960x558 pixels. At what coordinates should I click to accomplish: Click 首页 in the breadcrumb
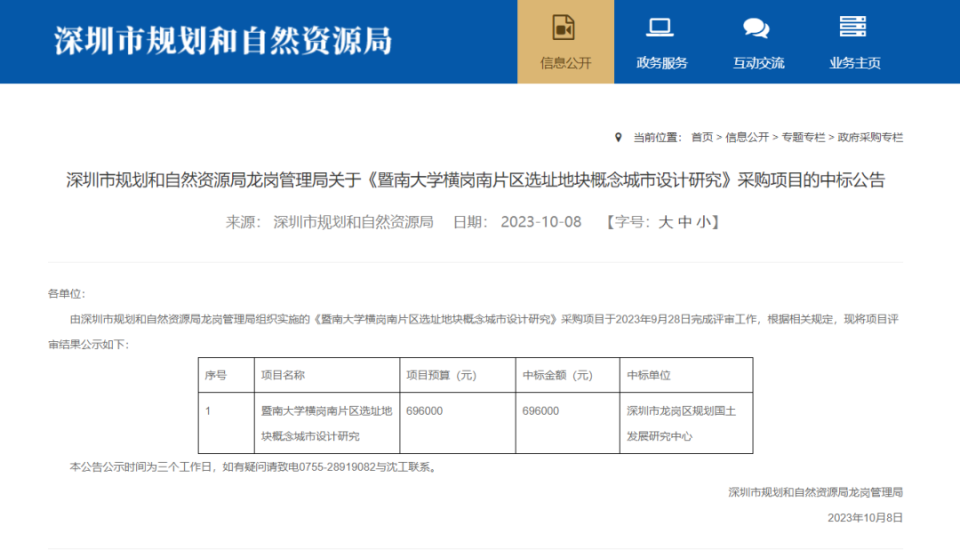point(702,137)
